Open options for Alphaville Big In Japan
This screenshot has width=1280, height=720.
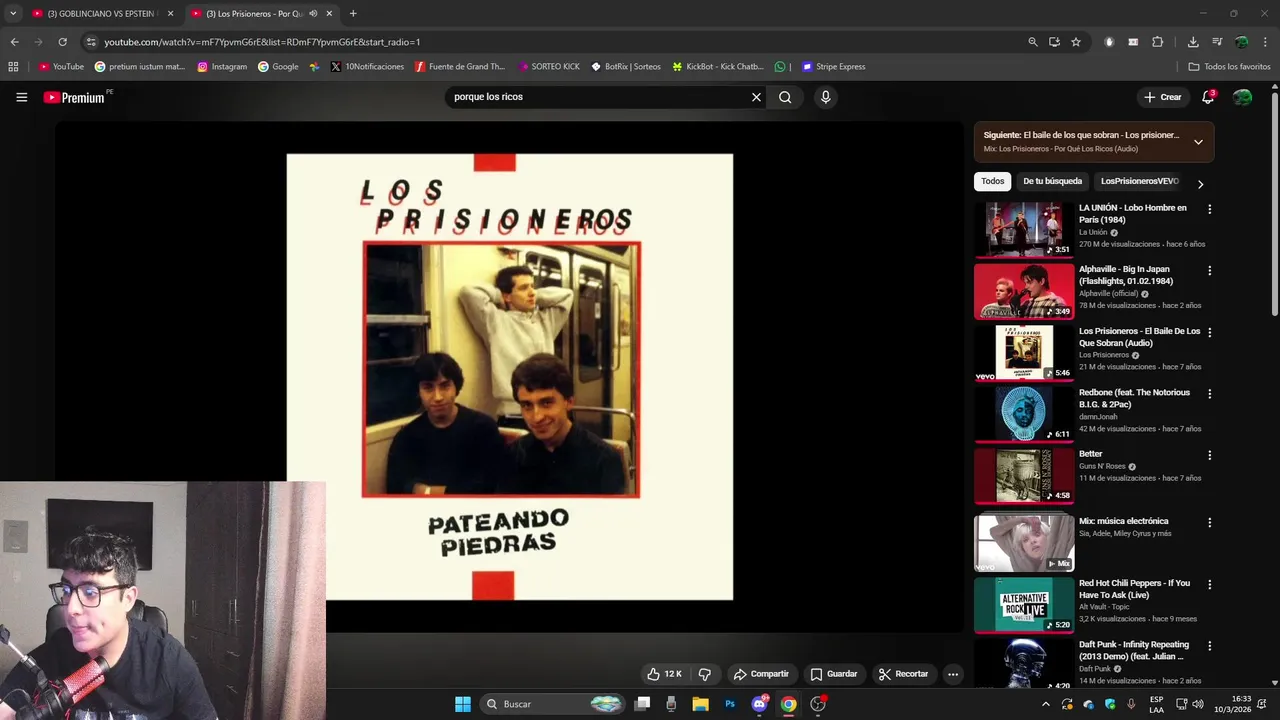coord(1209,270)
